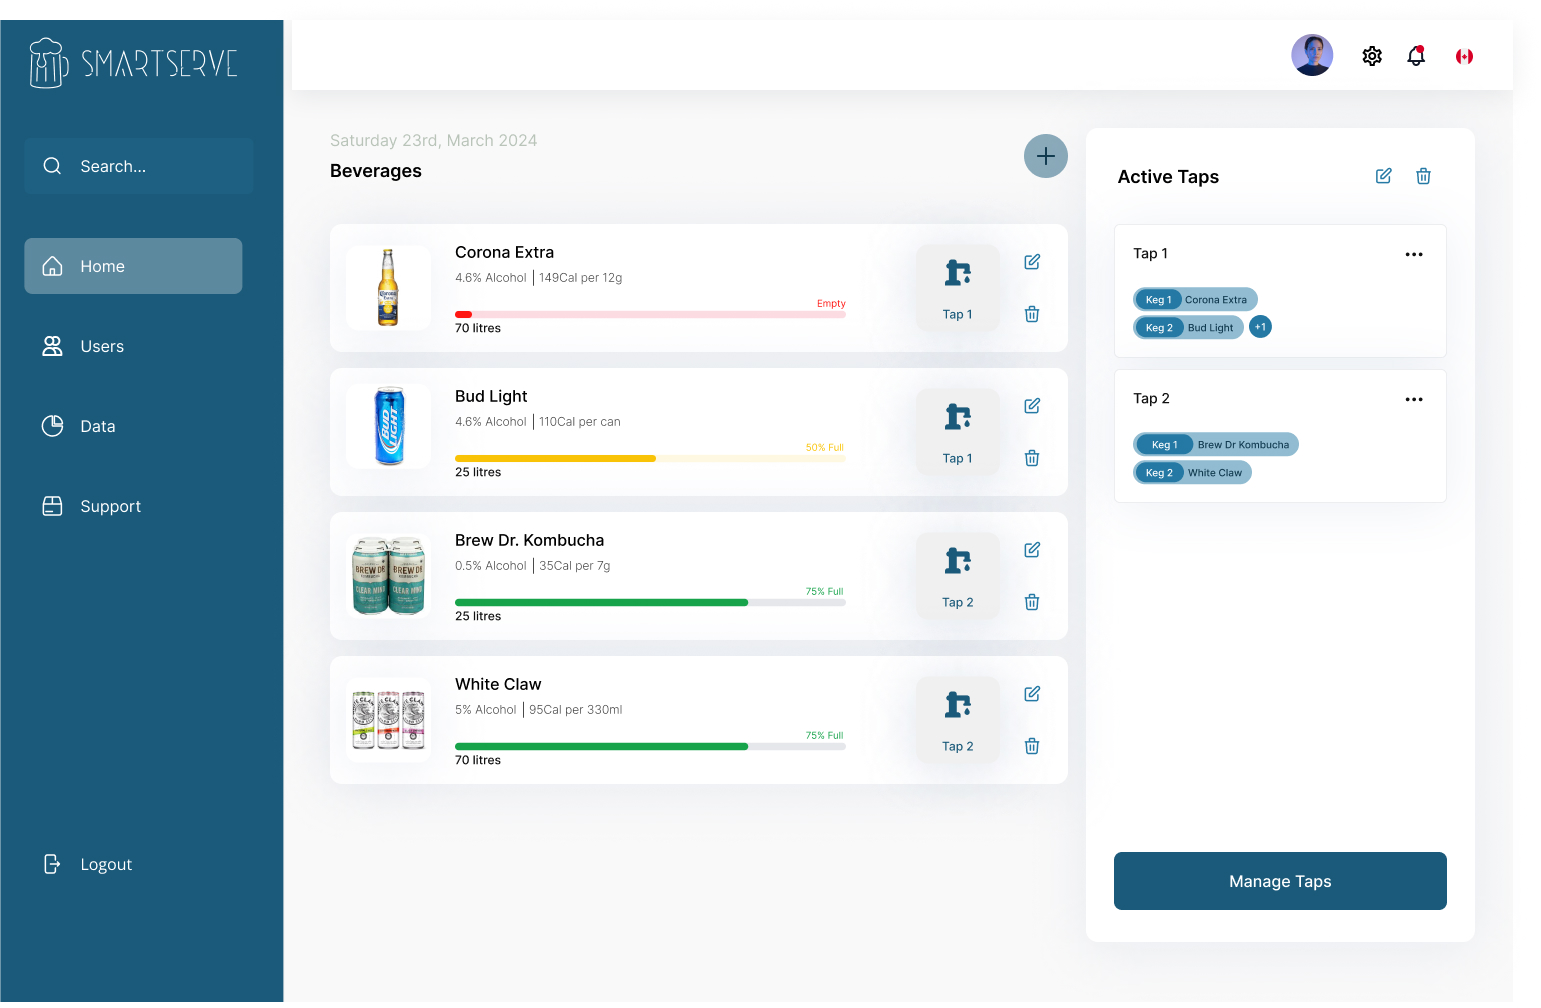Click inside the Search field

(138, 166)
